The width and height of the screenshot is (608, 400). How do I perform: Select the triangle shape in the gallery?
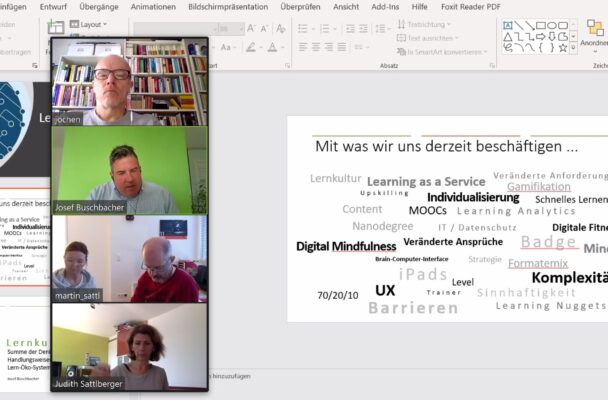(x=507, y=36)
